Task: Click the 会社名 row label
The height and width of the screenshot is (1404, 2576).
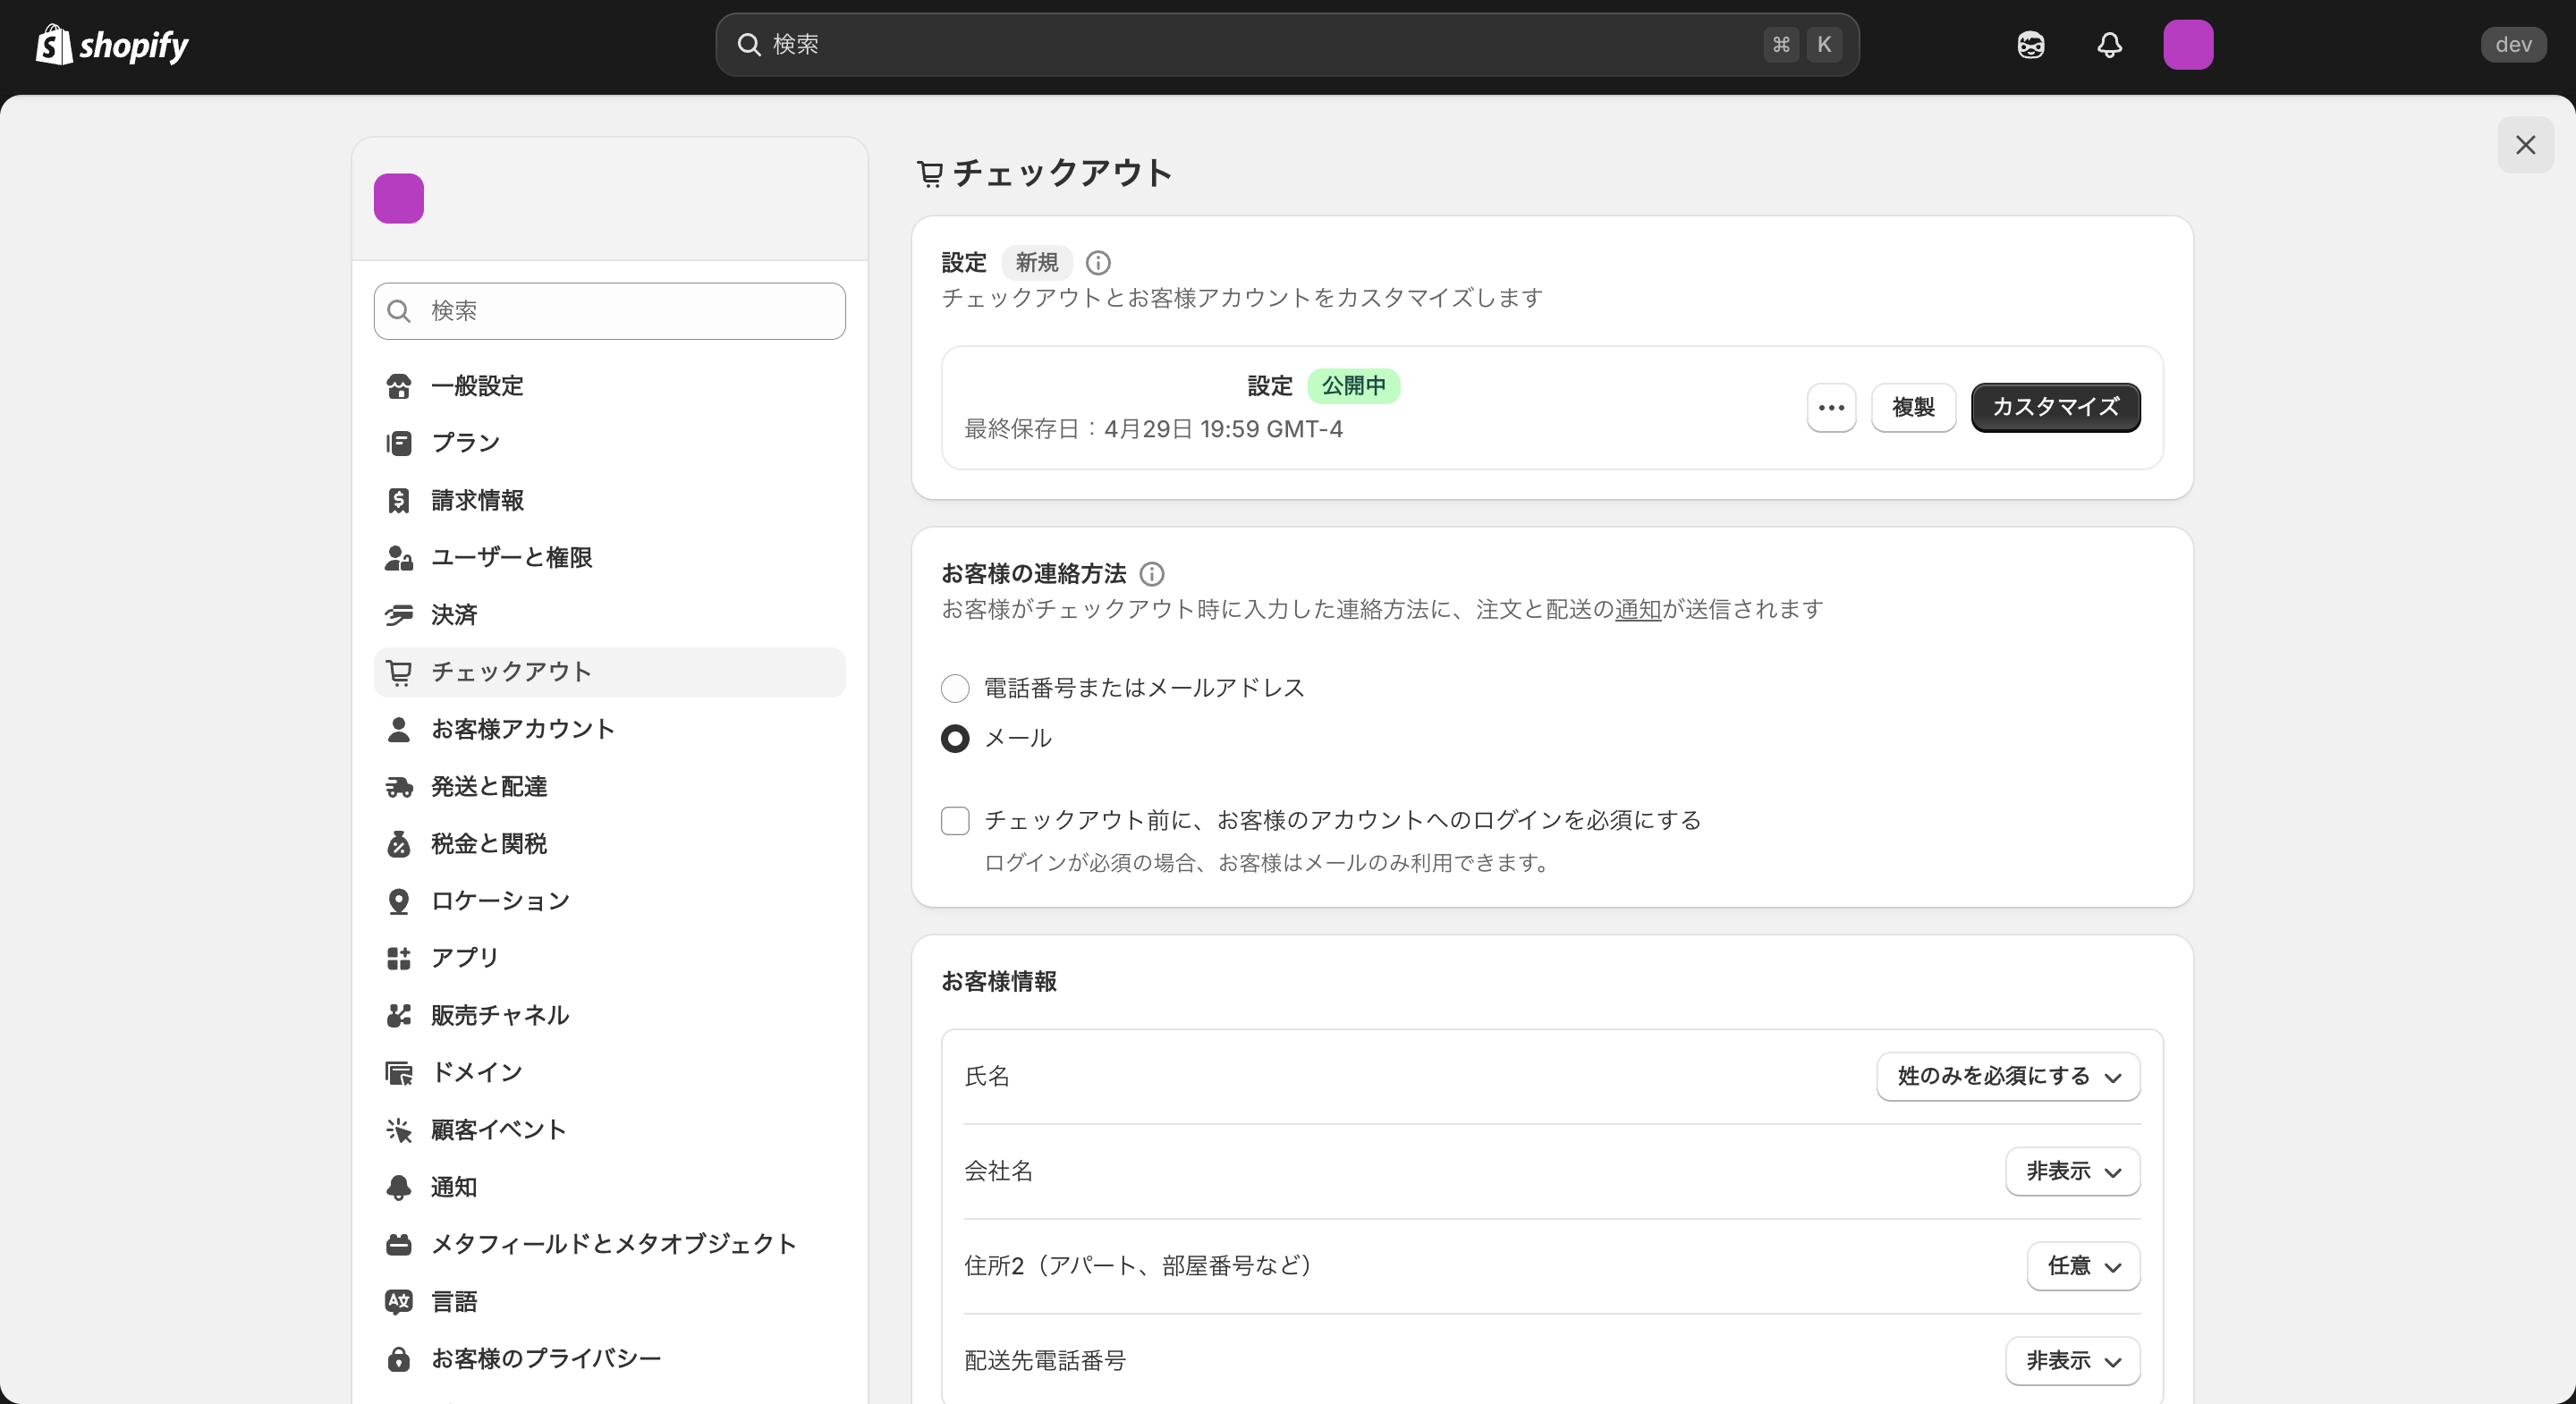Action: pos(998,1171)
